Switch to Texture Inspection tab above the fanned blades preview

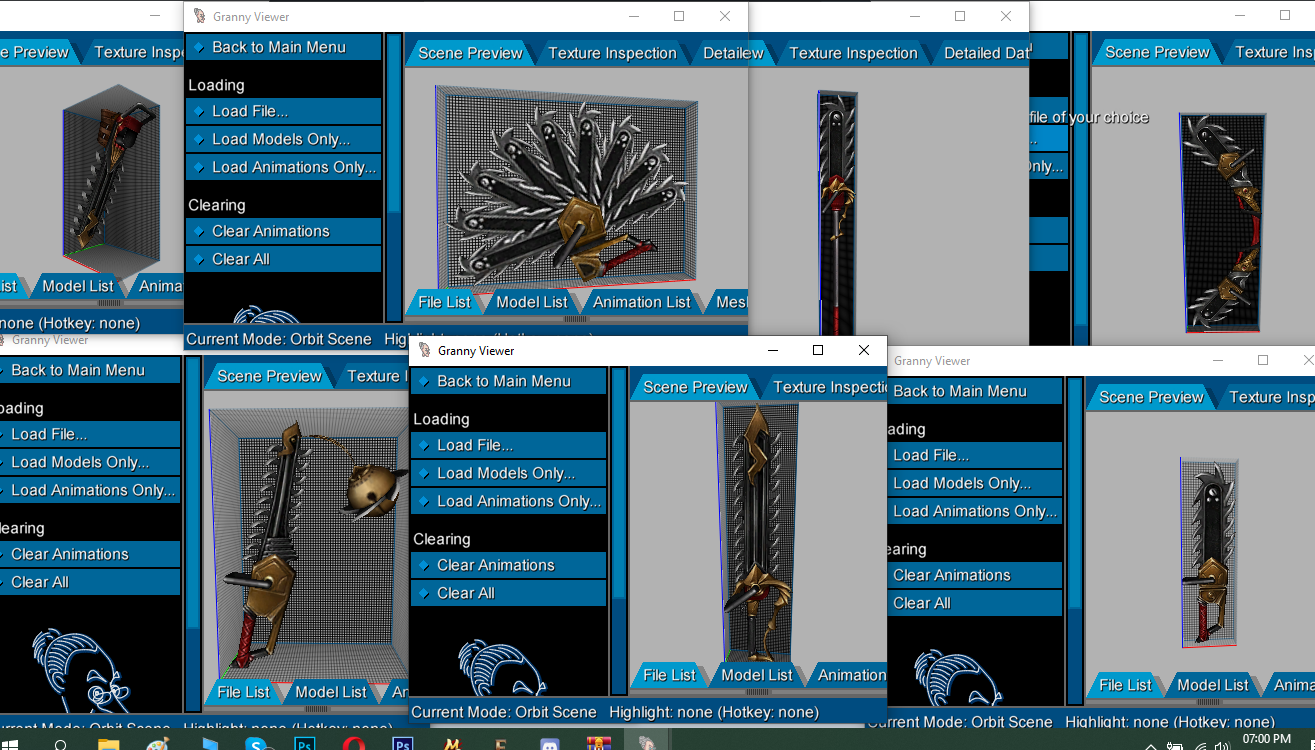612,53
